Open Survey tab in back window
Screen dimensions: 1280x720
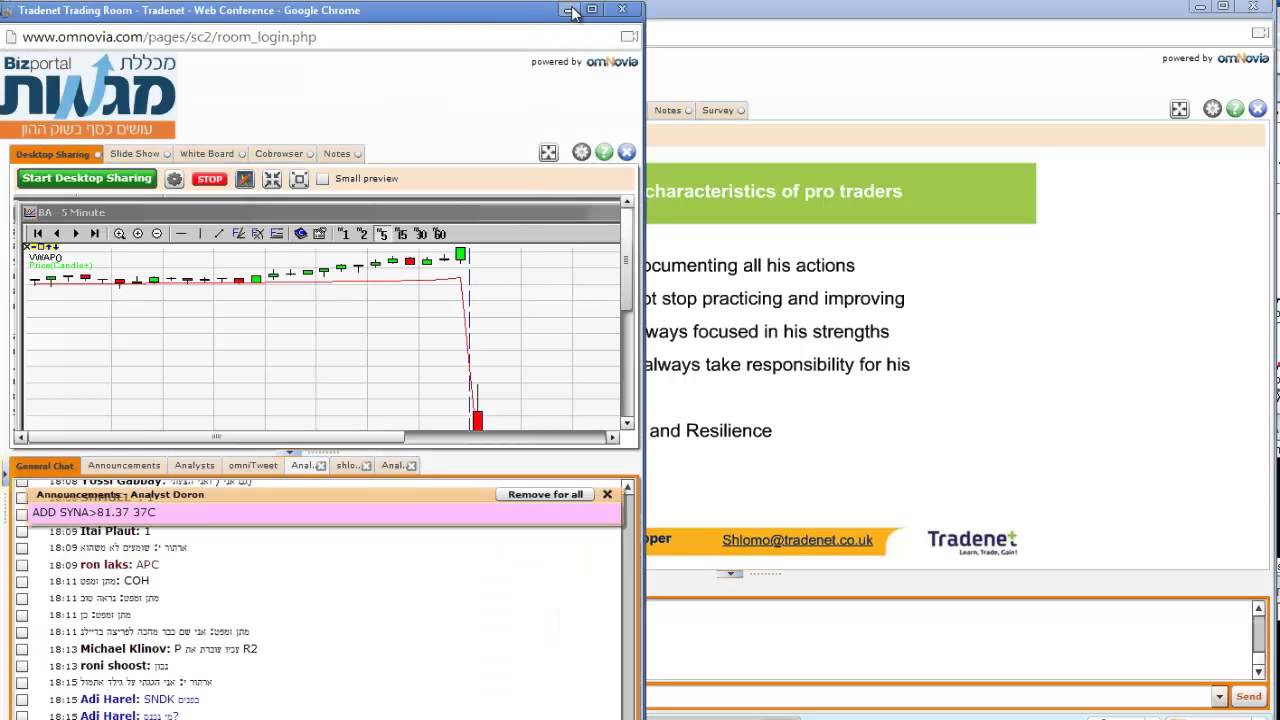click(723, 110)
